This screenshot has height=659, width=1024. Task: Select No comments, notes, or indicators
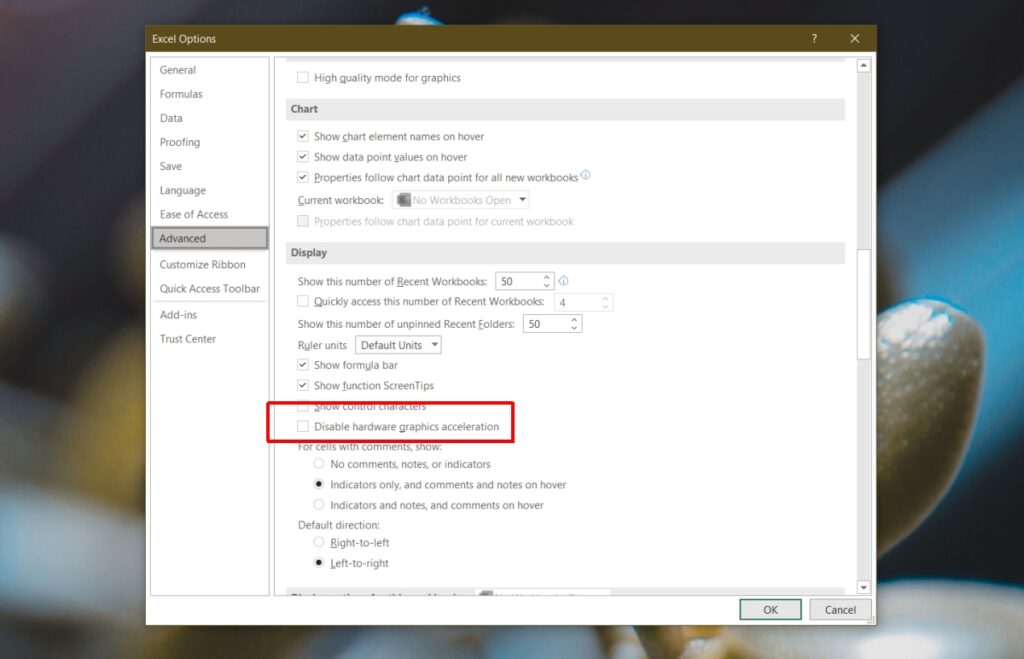coord(318,464)
